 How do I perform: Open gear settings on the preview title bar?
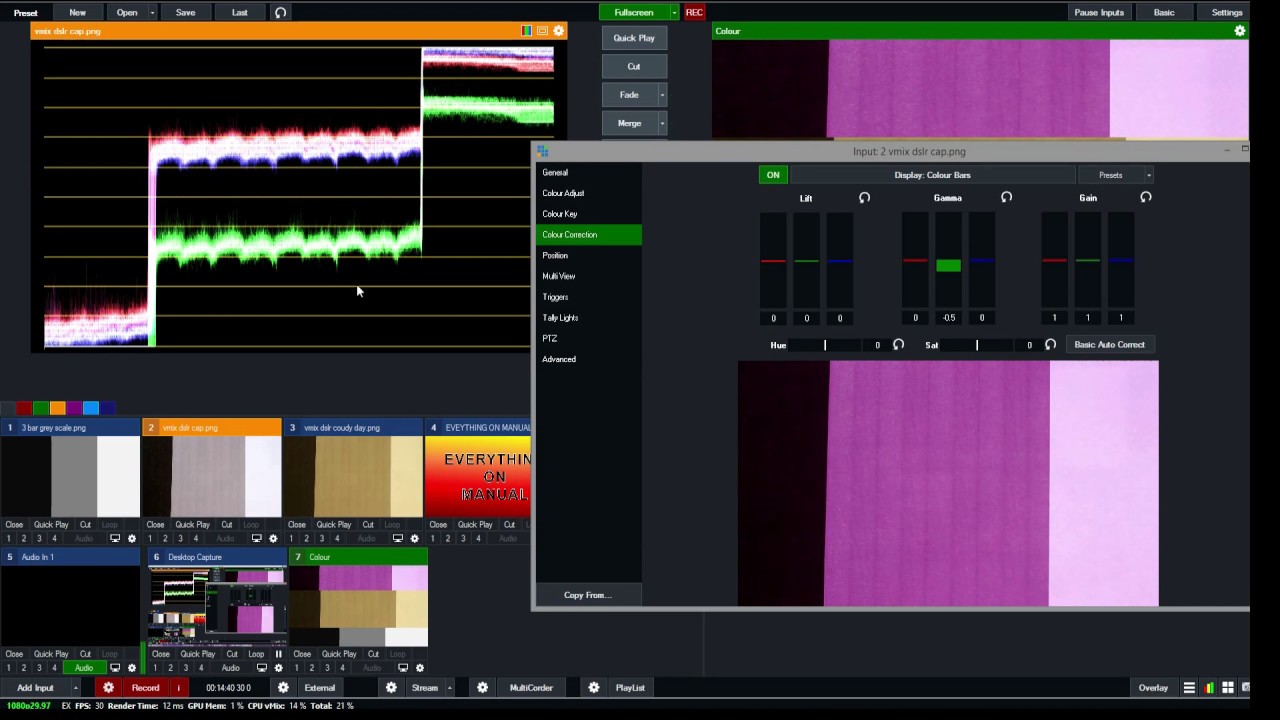pyautogui.click(x=559, y=31)
